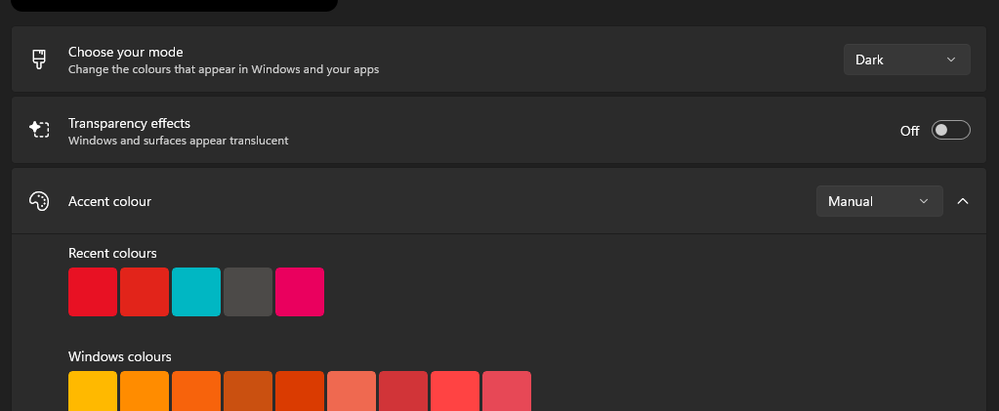The width and height of the screenshot is (999, 411).
Task: Toggle the Transparency effects switch
Action: pyautogui.click(x=951, y=130)
